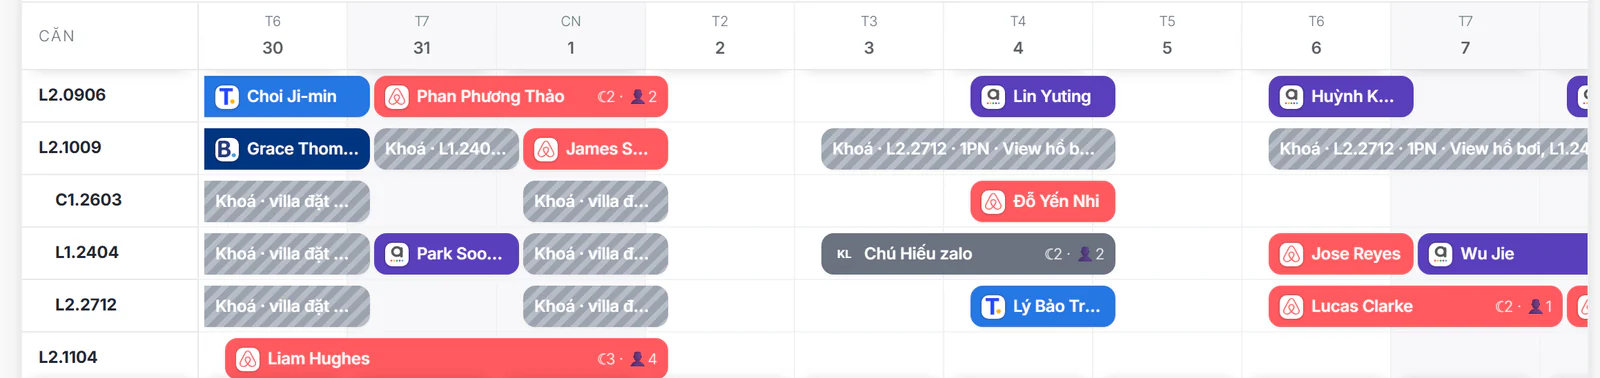The height and width of the screenshot is (378, 1600).
Task: Open the Huỳnh K... booking block
Action: tap(1341, 97)
